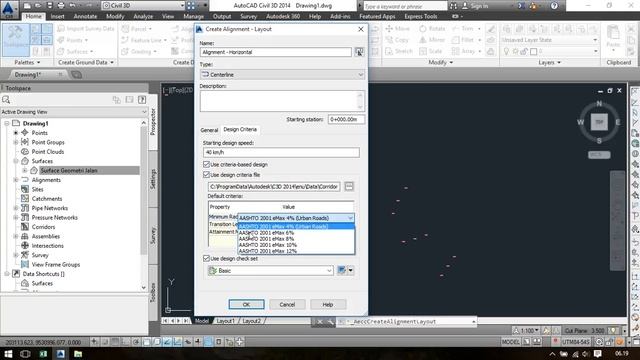The width and height of the screenshot is (640, 360).
Task: Click the Point Clouds tree icon
Action: click(25, 151)
